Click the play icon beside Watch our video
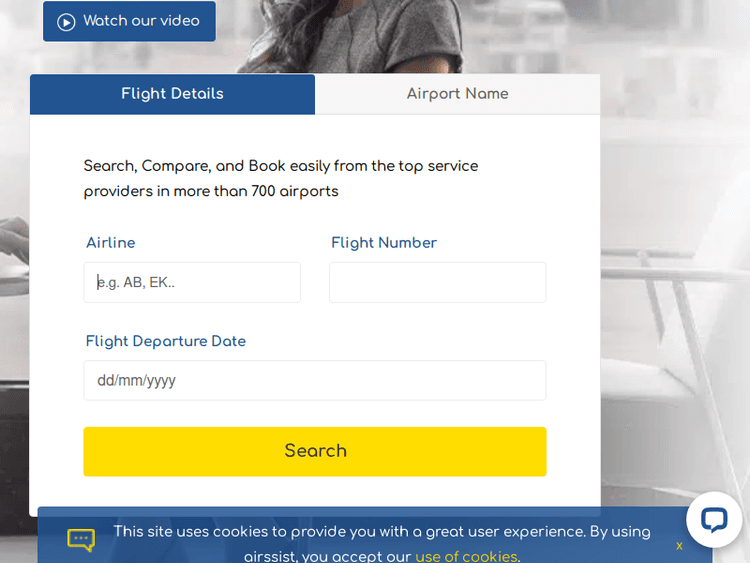Image resolution: width=750 pixels, height=563 pixels. click(66, 21)
